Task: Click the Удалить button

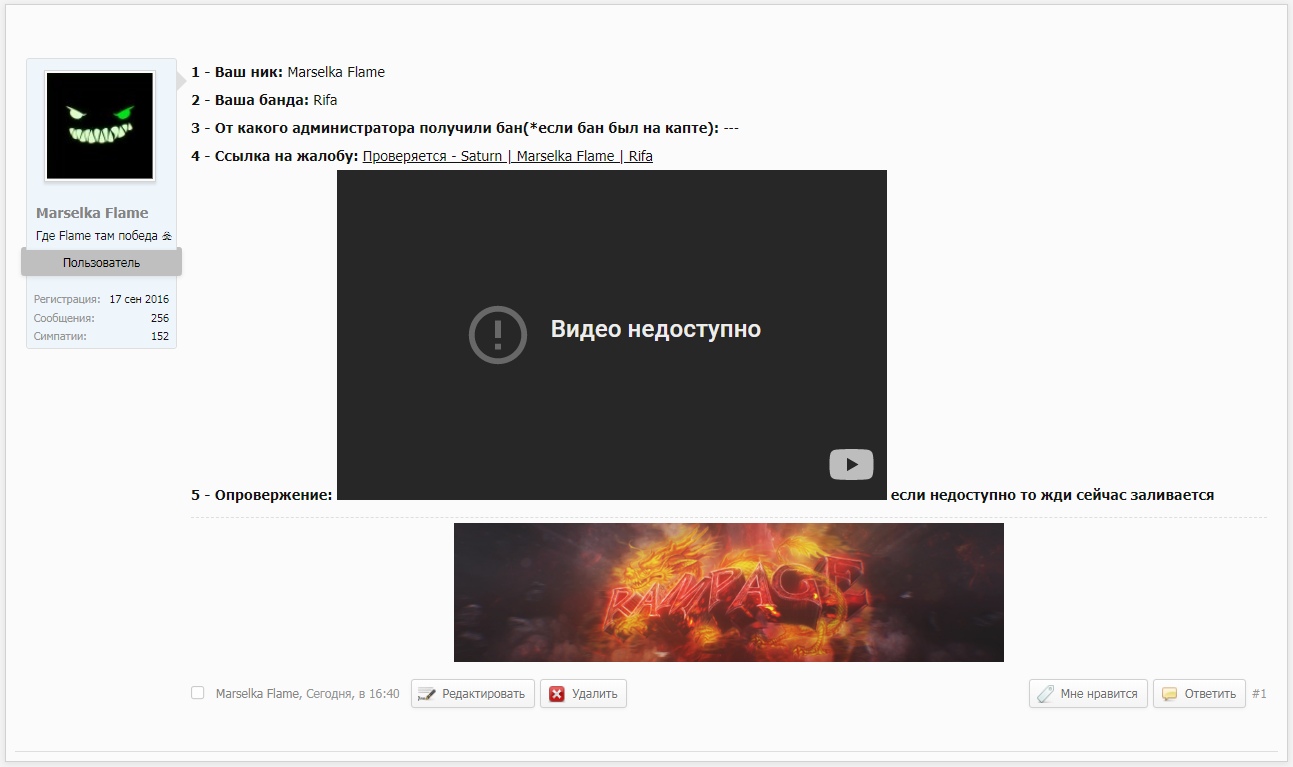Action: point(583,694)
